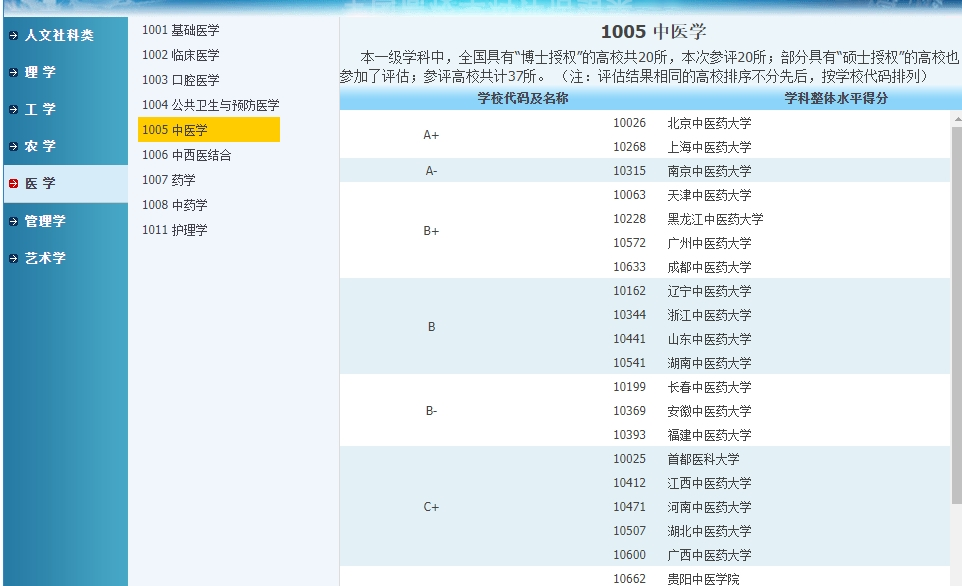Click arrow icon beside 理学
962x586 pixels.
coord(13,72)
